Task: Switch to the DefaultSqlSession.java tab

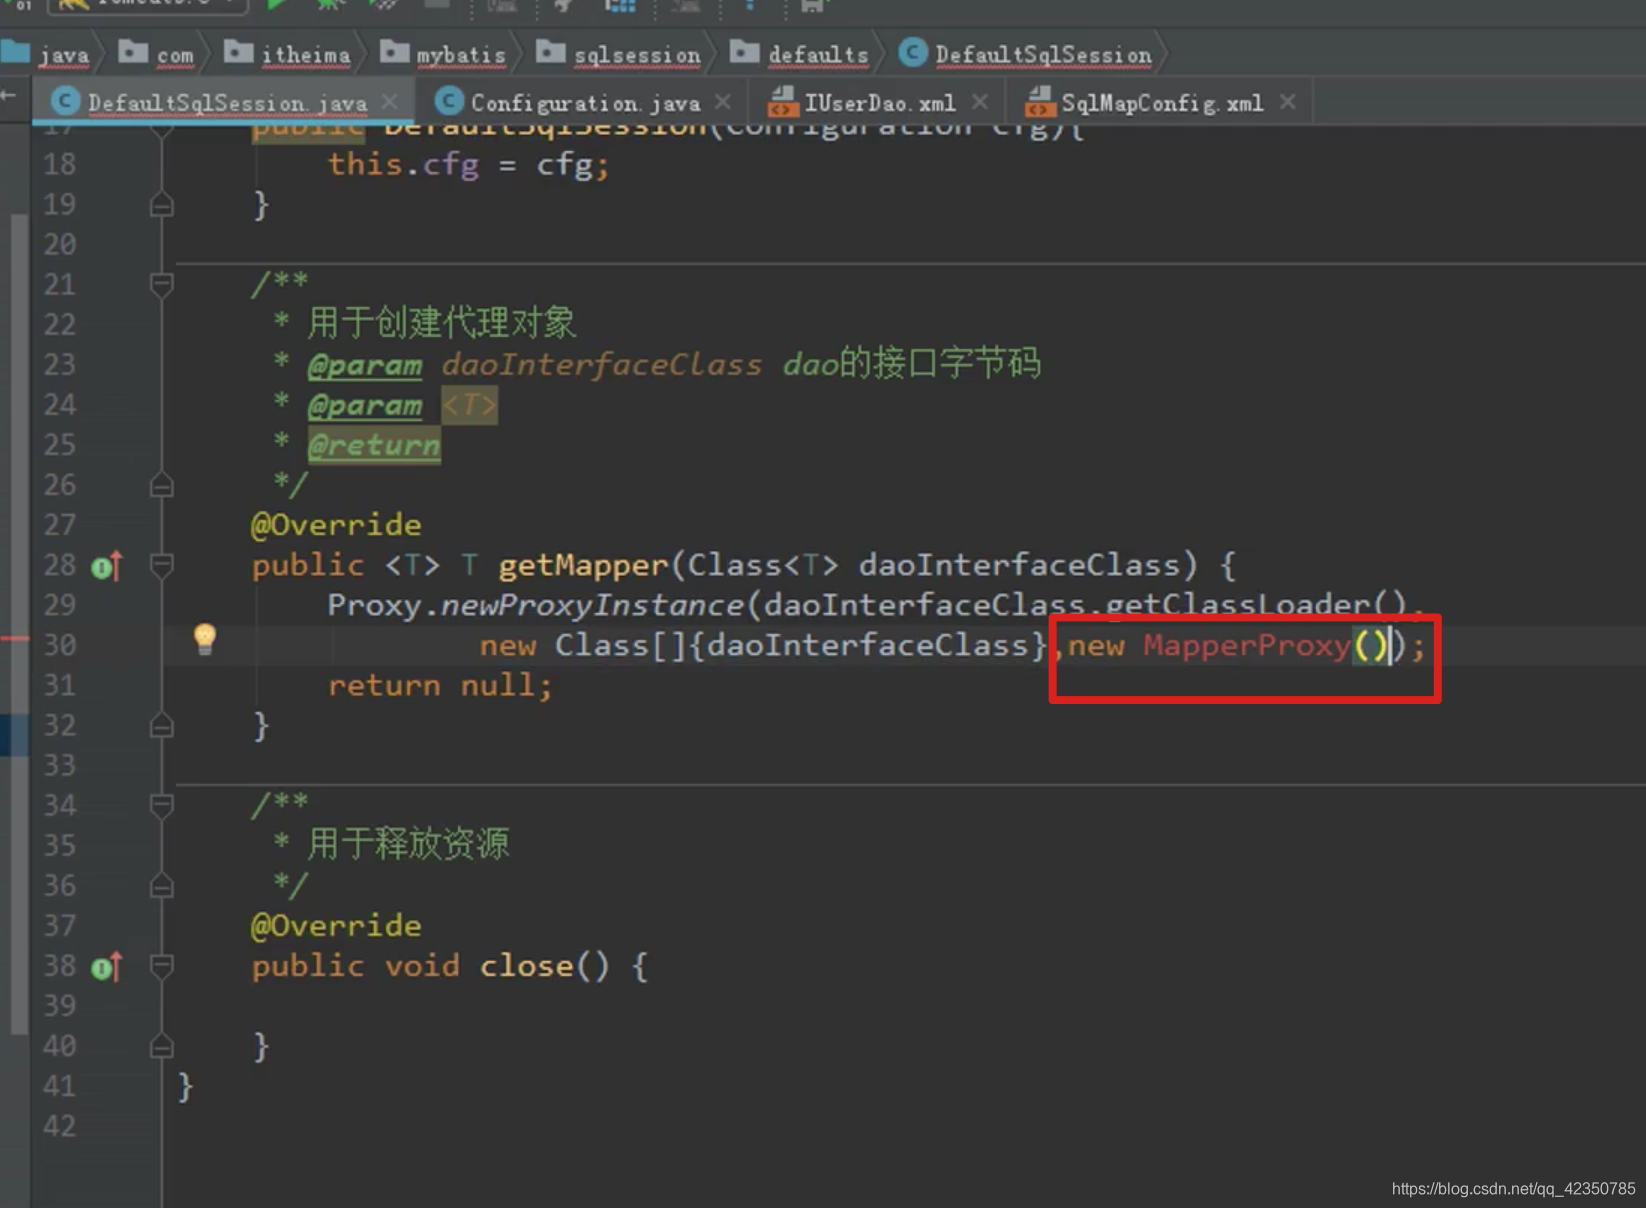Action: [226, 103]
